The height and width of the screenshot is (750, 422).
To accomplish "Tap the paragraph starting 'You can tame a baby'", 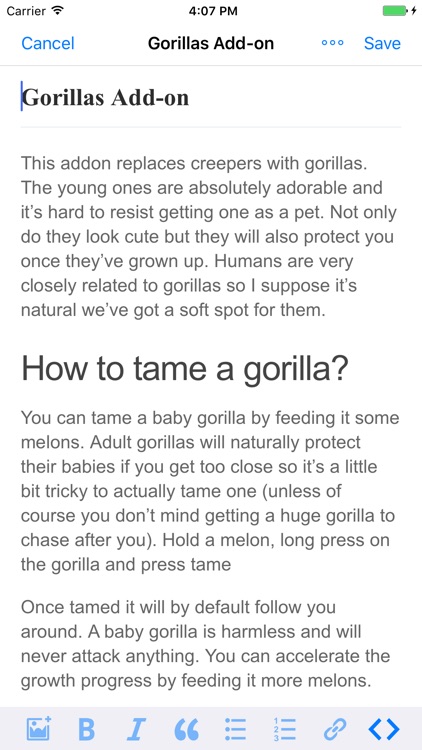I will pyautogui.click(x=210, y=491).
